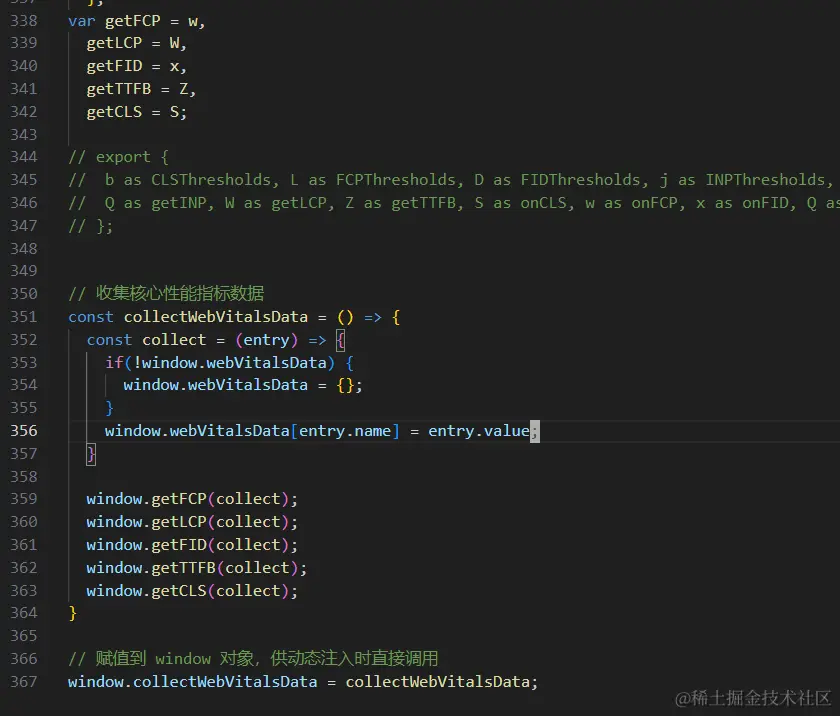Click 'getCLS = S;' assignment text
The width and height of the screenshot is (840, 716).
coord(137,112)
